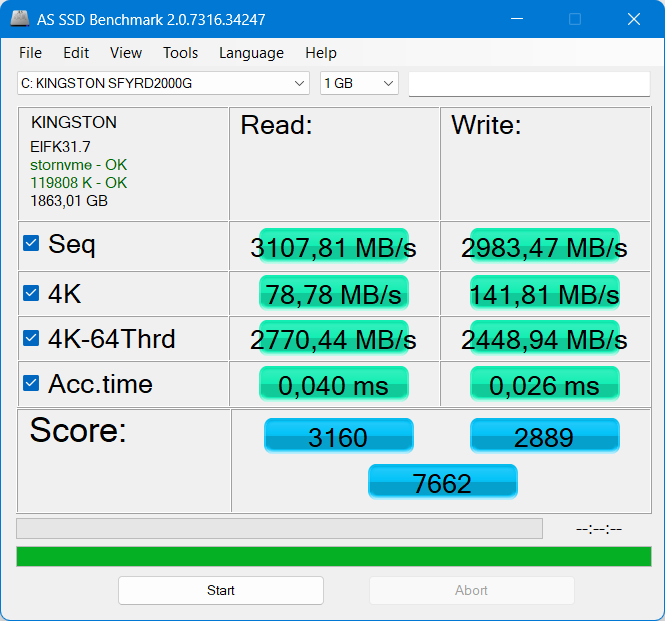Disable the Acc.time test checkbox
665x621 pixels.
coord(31,383)
